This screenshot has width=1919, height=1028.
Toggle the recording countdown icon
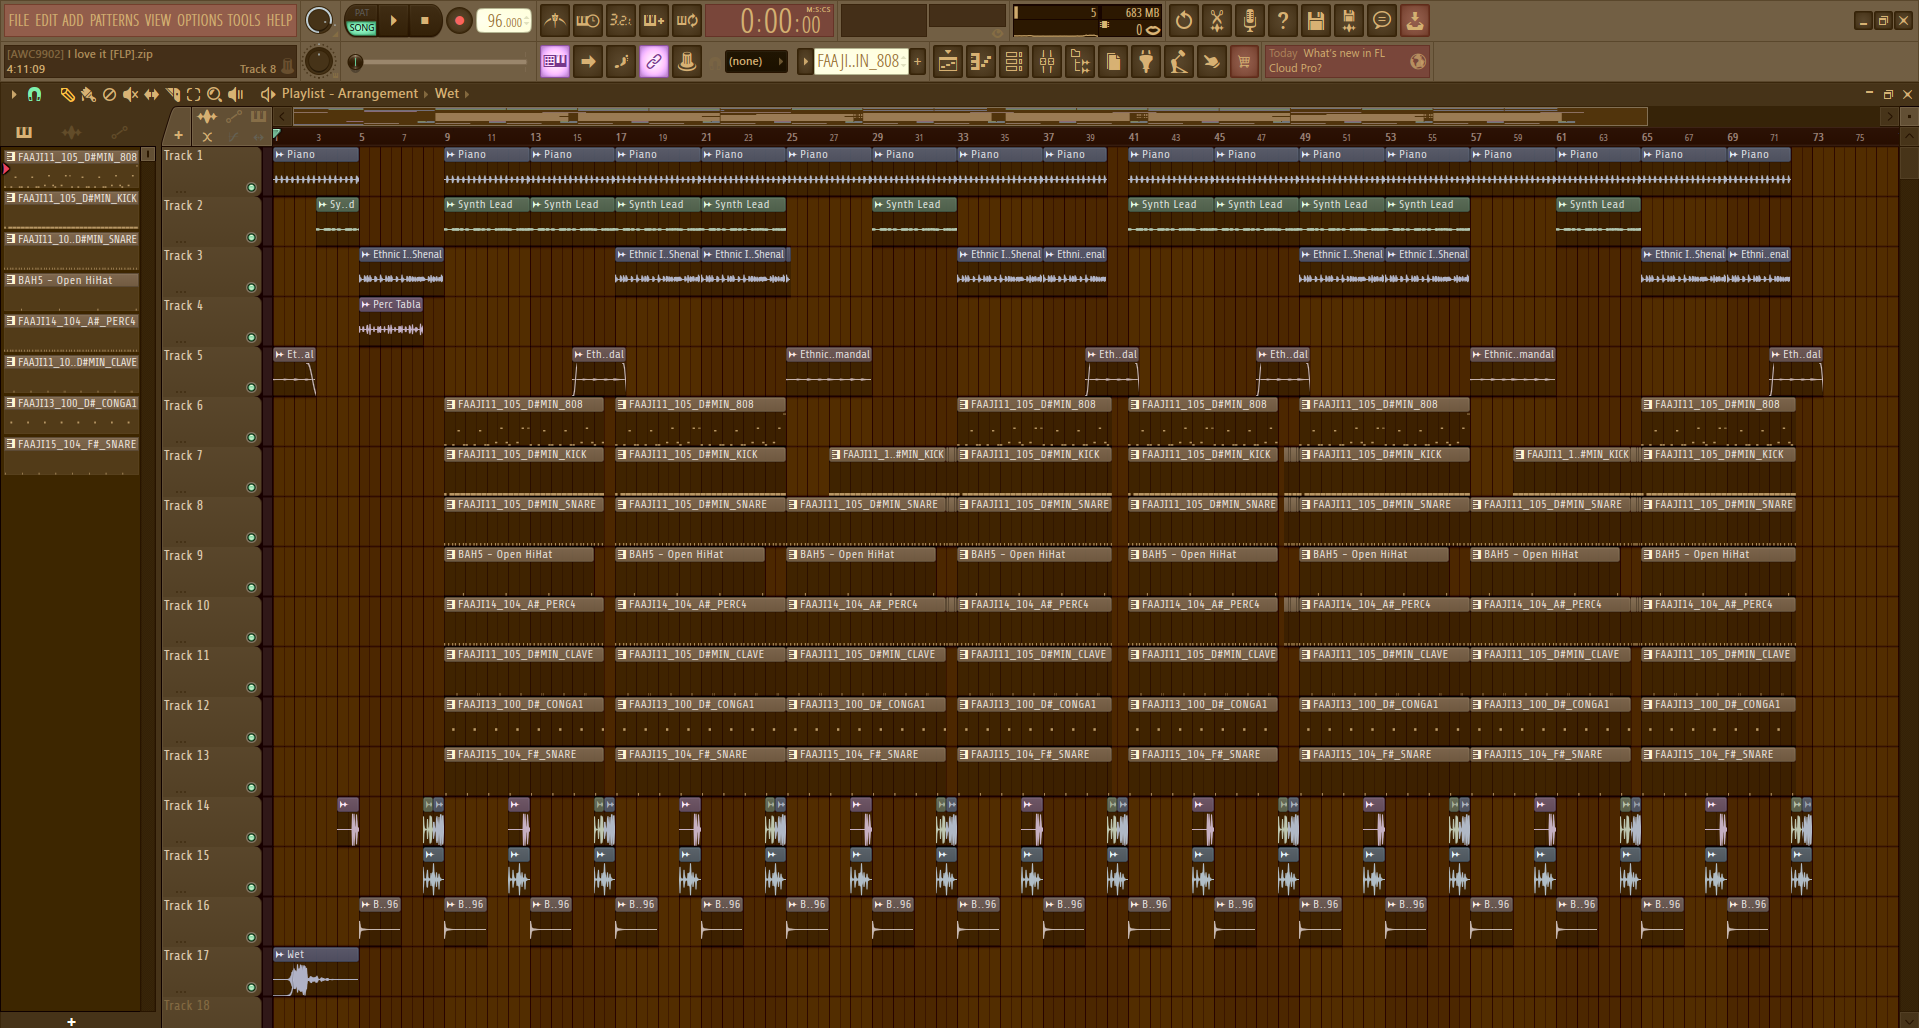(621, 20)
